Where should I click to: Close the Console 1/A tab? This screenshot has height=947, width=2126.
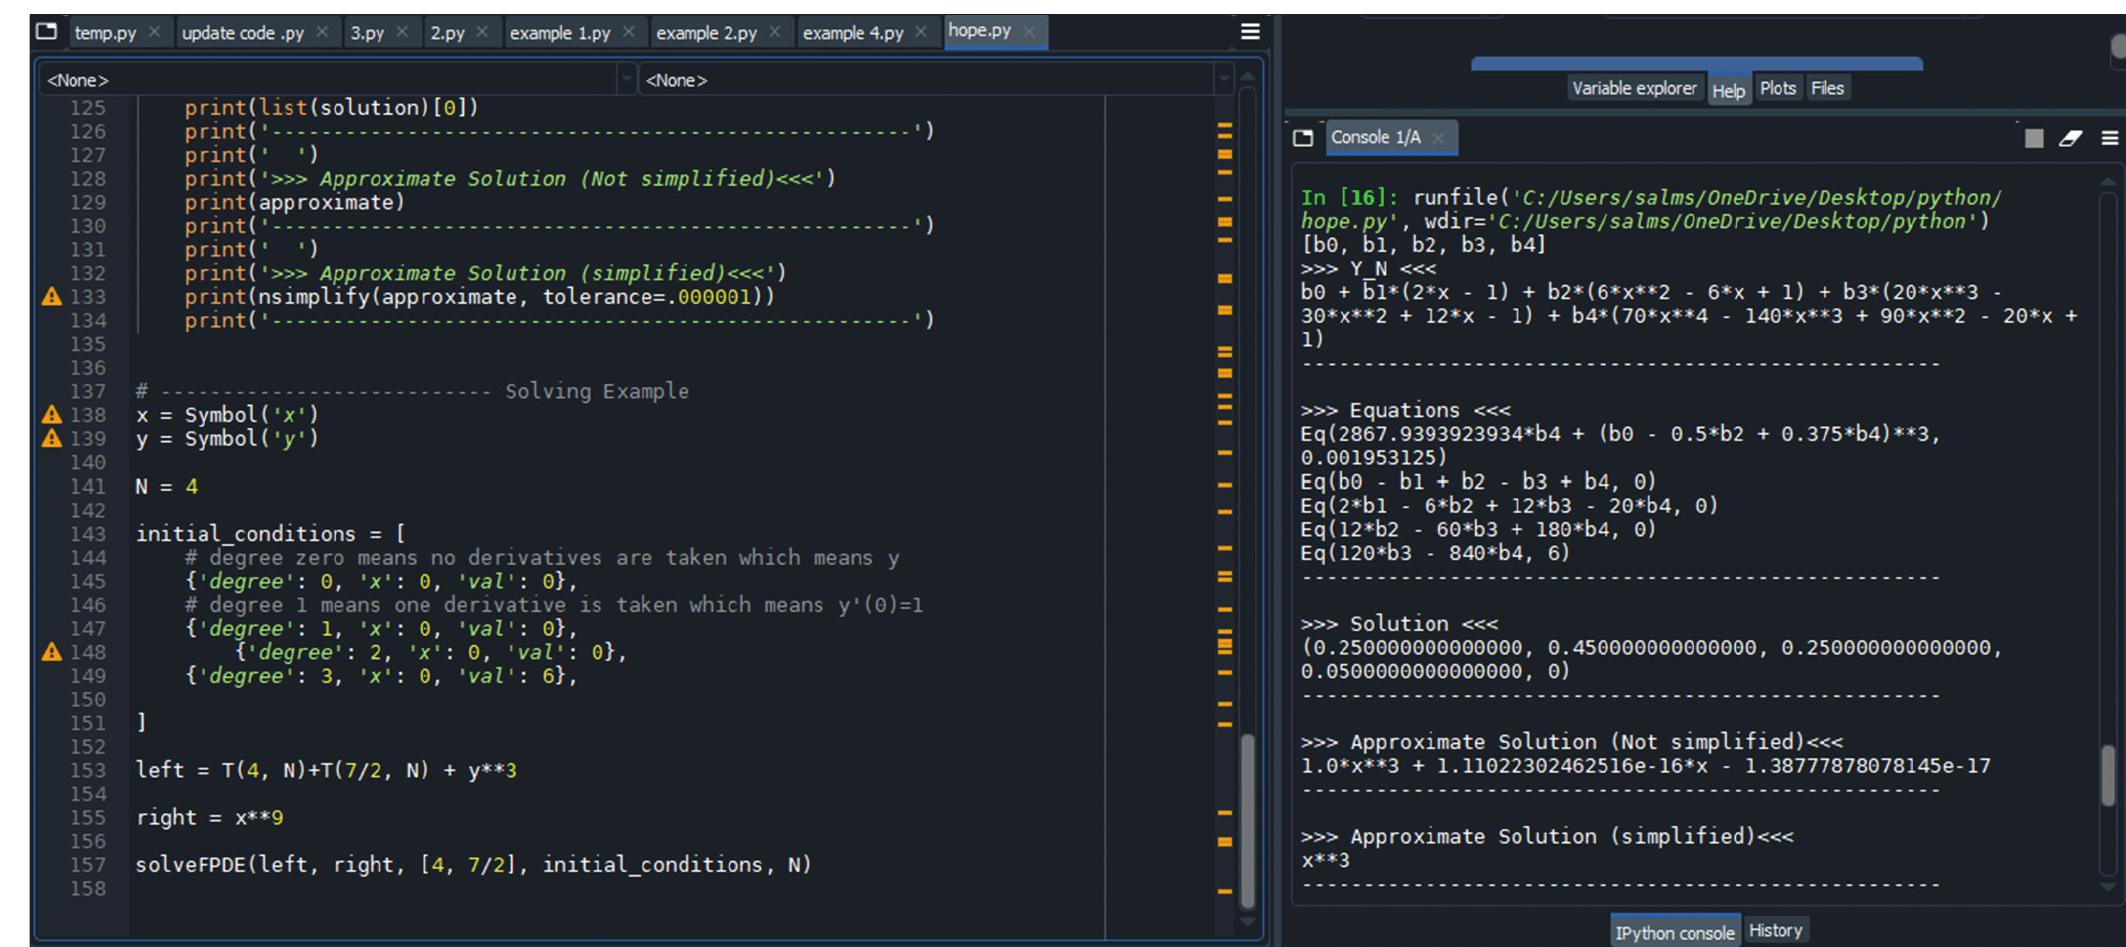pos(1438,138)
